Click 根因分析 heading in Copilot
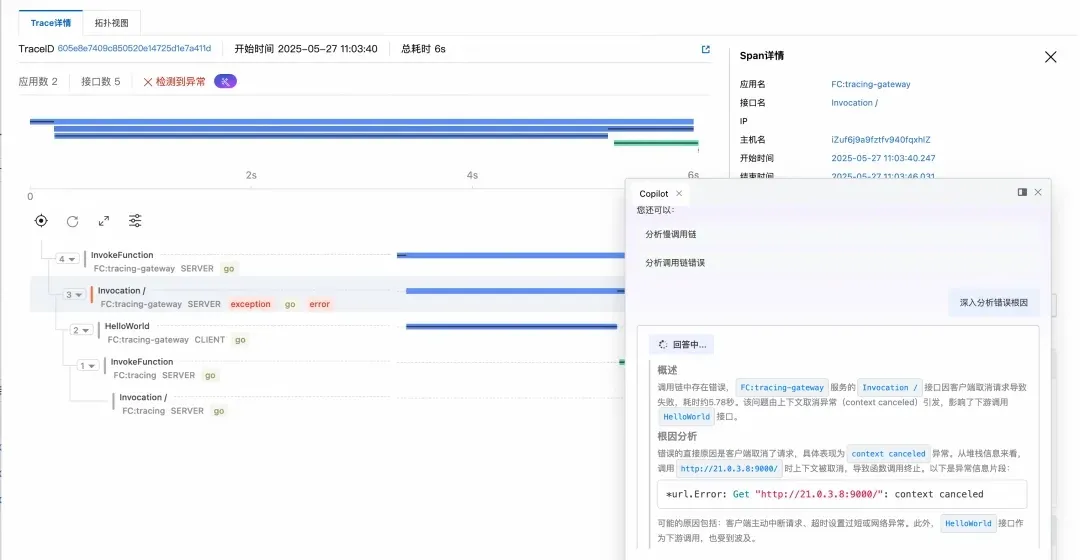 click(677, 437)
